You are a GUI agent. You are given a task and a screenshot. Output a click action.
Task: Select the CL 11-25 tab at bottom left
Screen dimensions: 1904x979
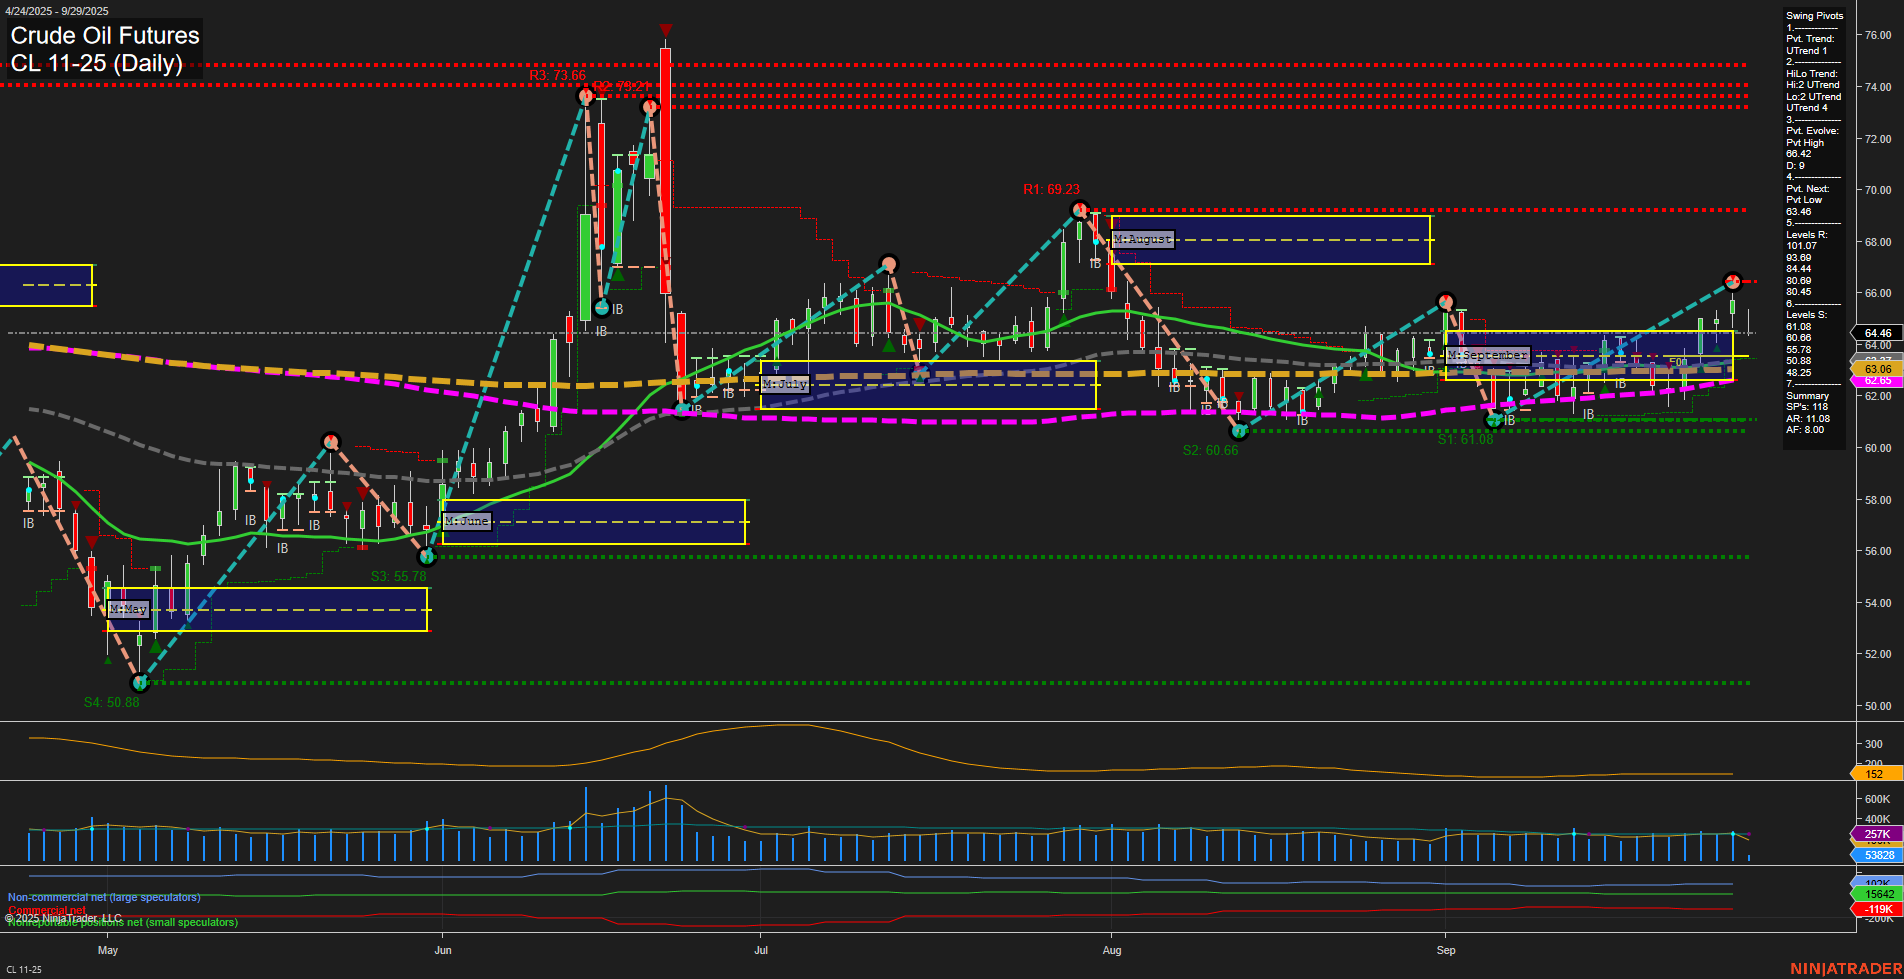pyautogui.click(x=24, y=968)
